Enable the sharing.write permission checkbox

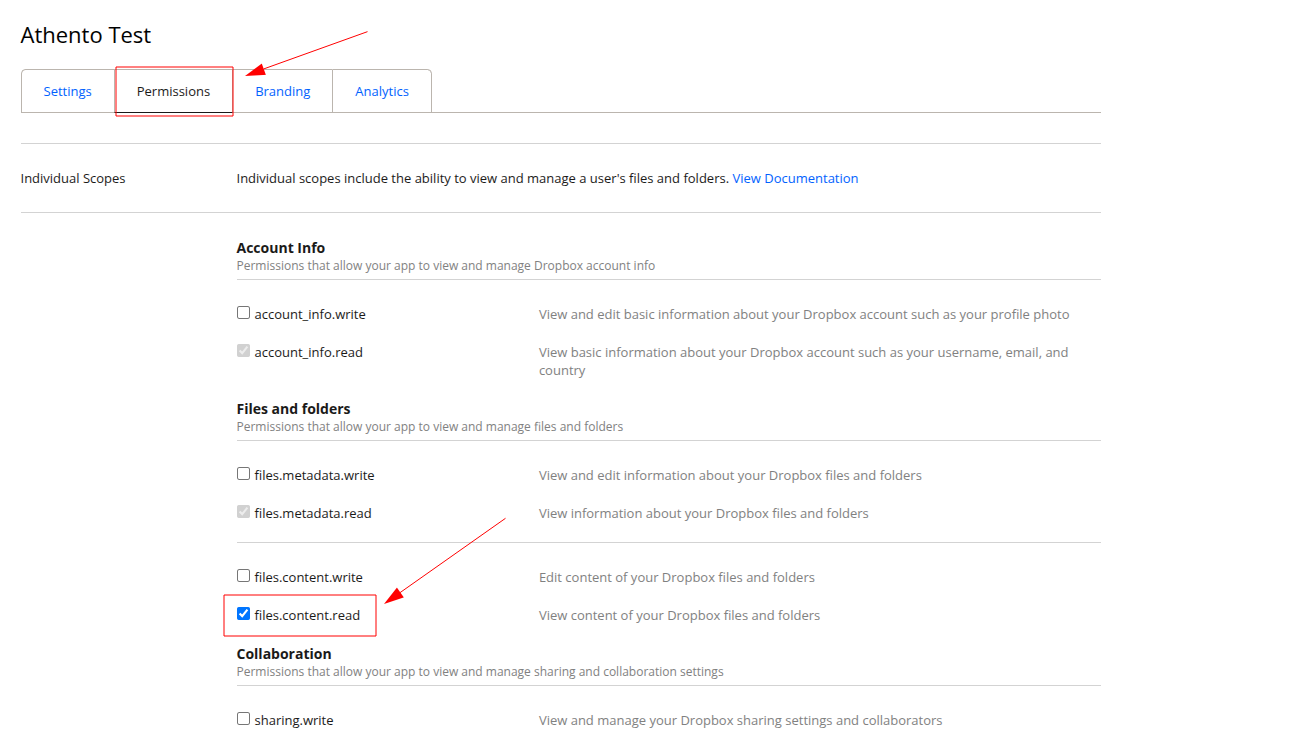click(243, 719)
